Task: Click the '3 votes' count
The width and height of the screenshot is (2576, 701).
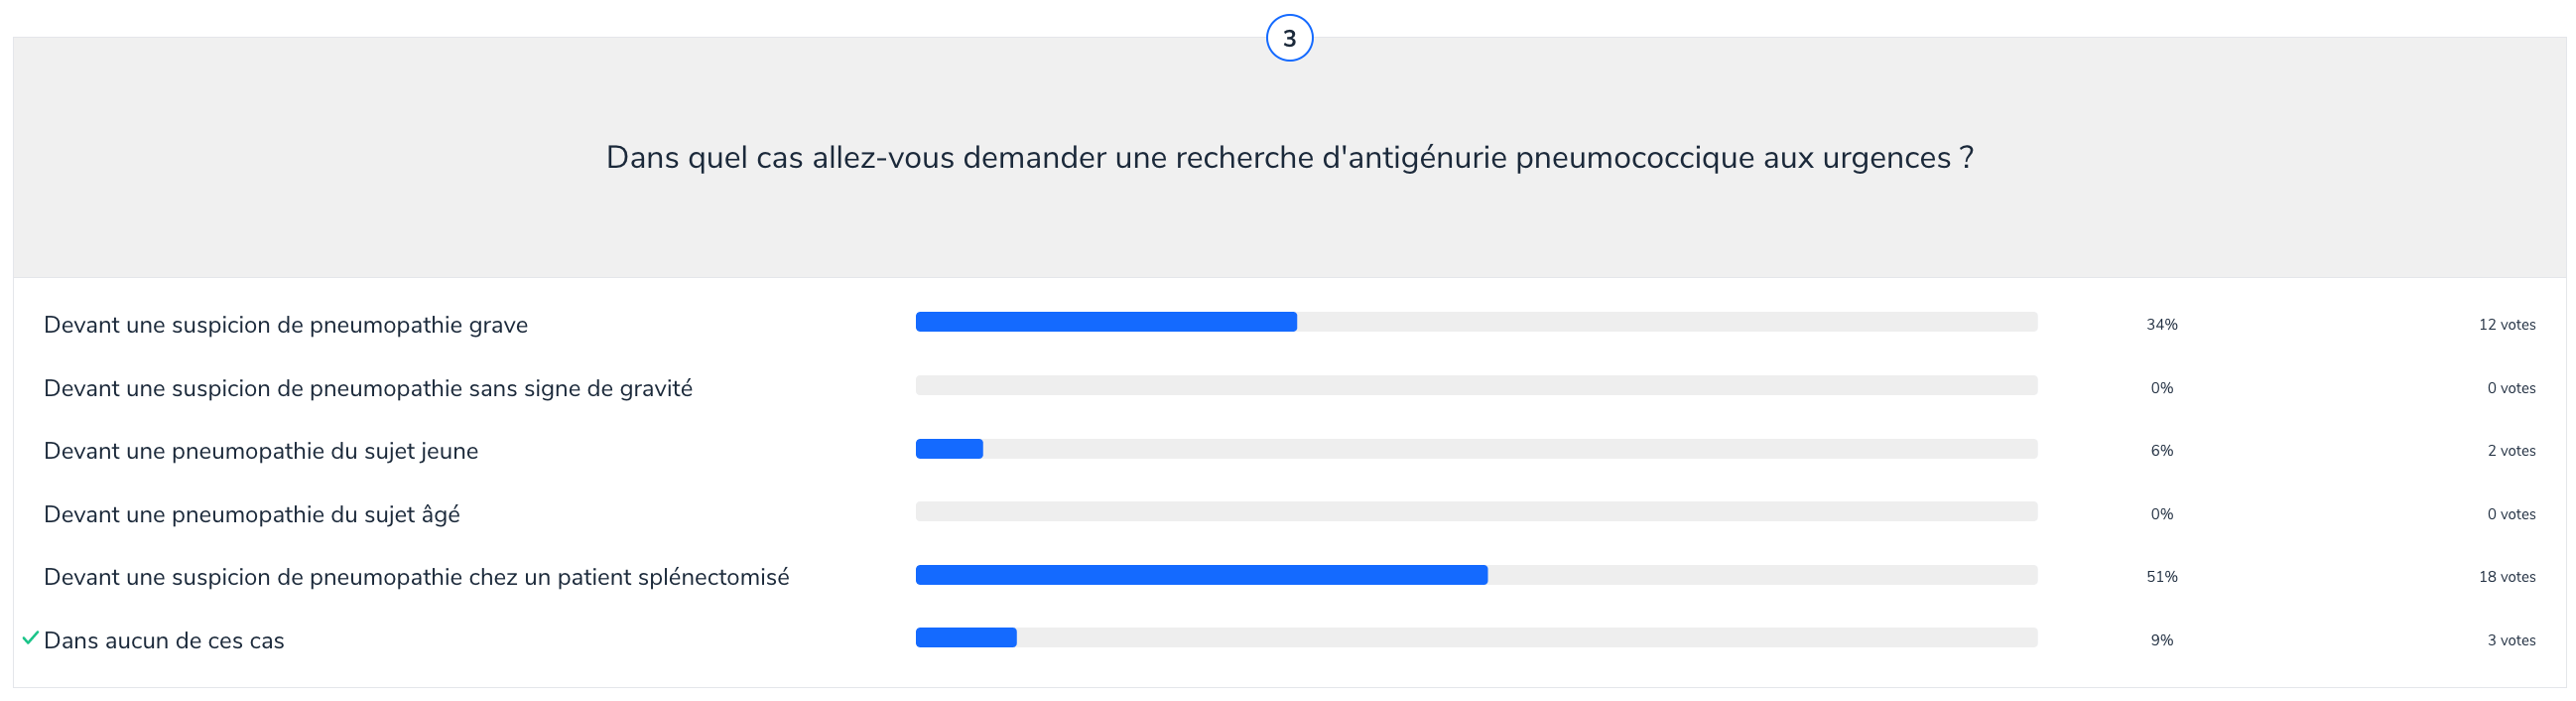Action: coord(2510,641)
